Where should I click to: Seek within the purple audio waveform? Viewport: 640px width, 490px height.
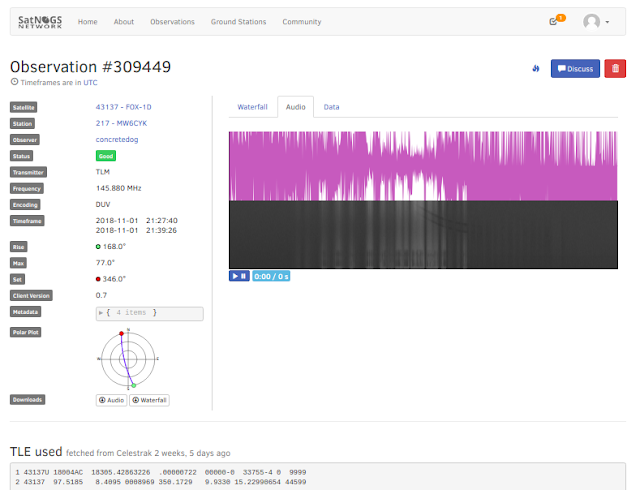coord(423,166)
